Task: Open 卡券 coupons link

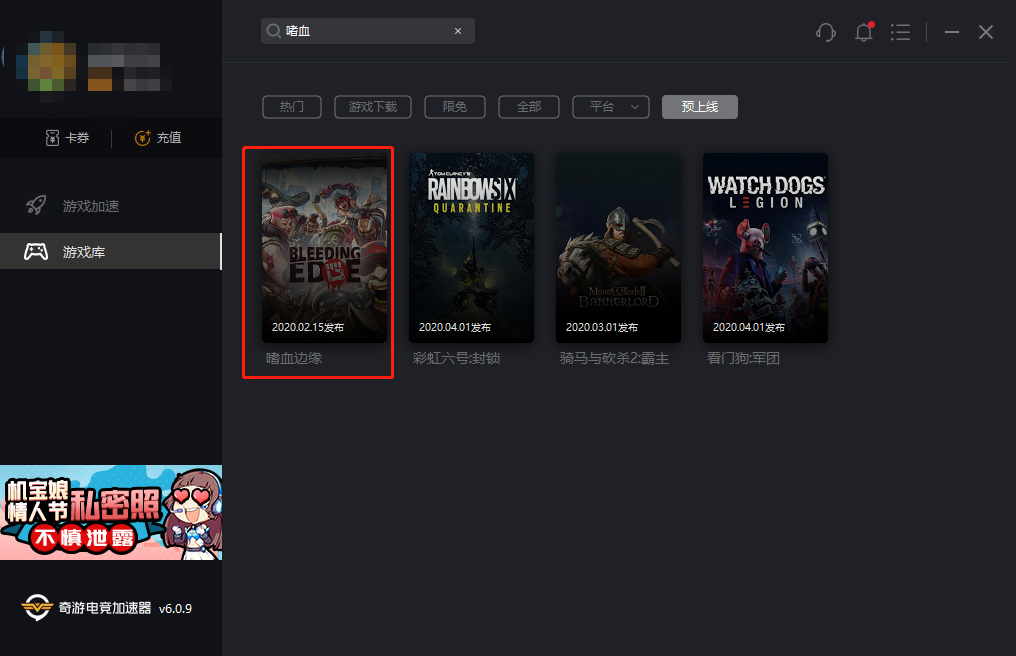Action: [67, 137]
